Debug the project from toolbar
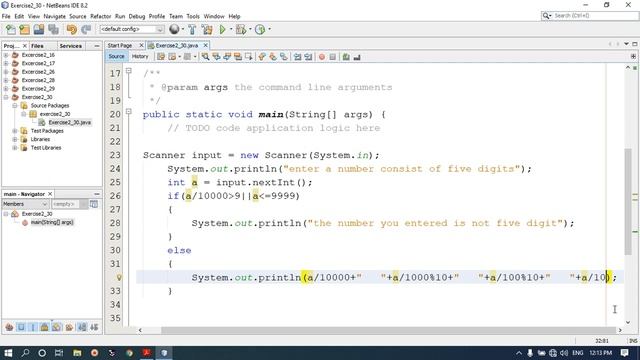The height and width of the screenshot is (360, 640). (241, 29)
